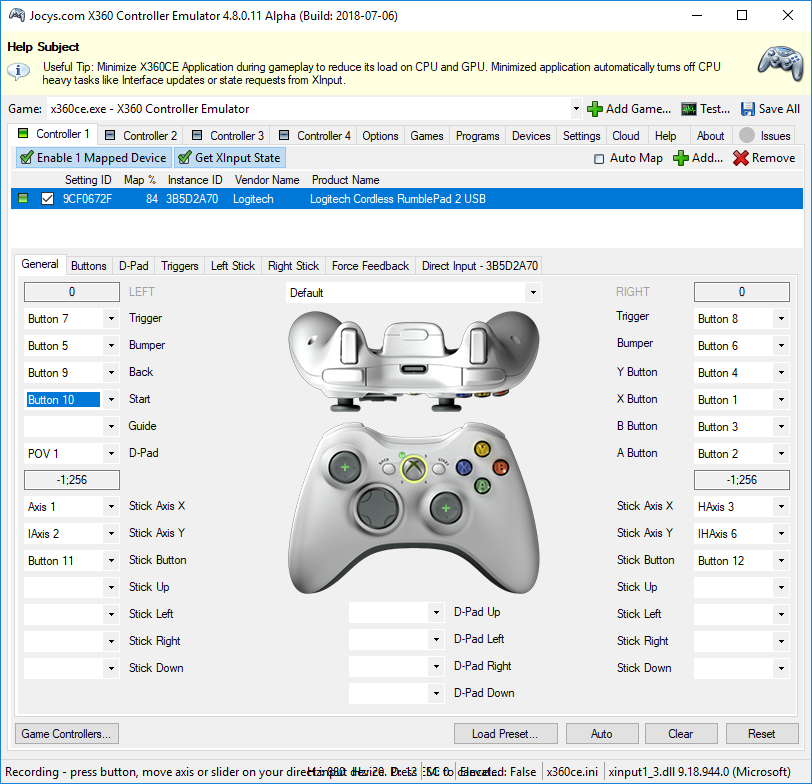Click the Controller 1 green status icon
The height and width of the screenshot is (784, 812).
(23, 134)
